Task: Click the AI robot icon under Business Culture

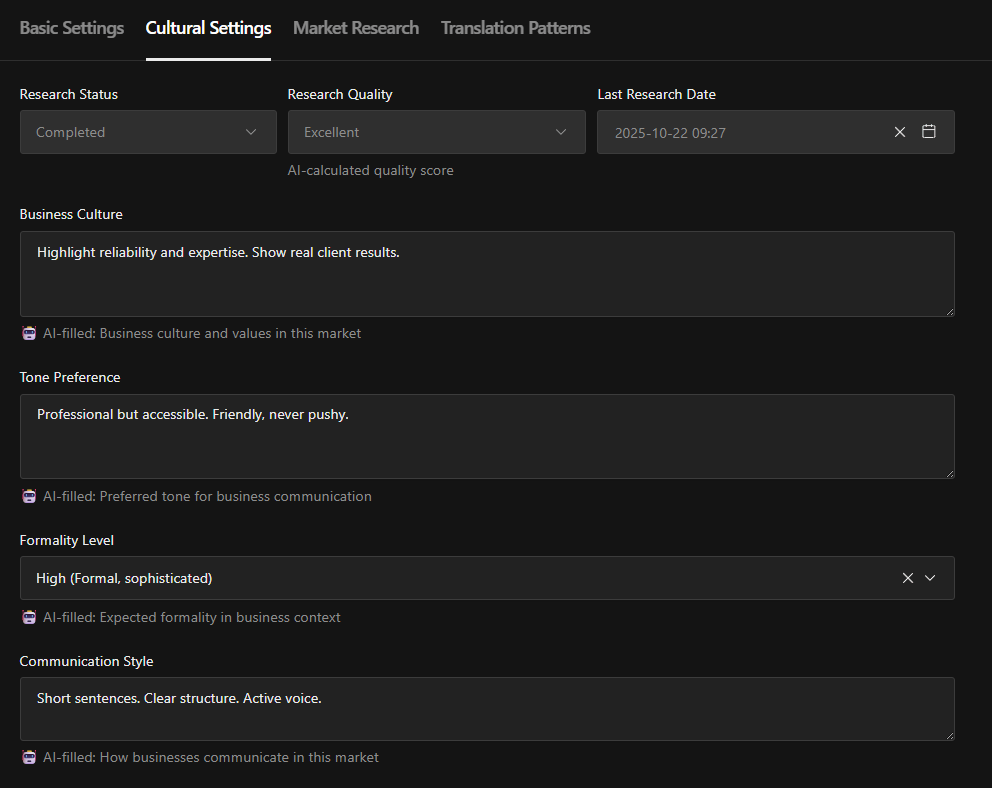Action: click(x=29, y=334)
